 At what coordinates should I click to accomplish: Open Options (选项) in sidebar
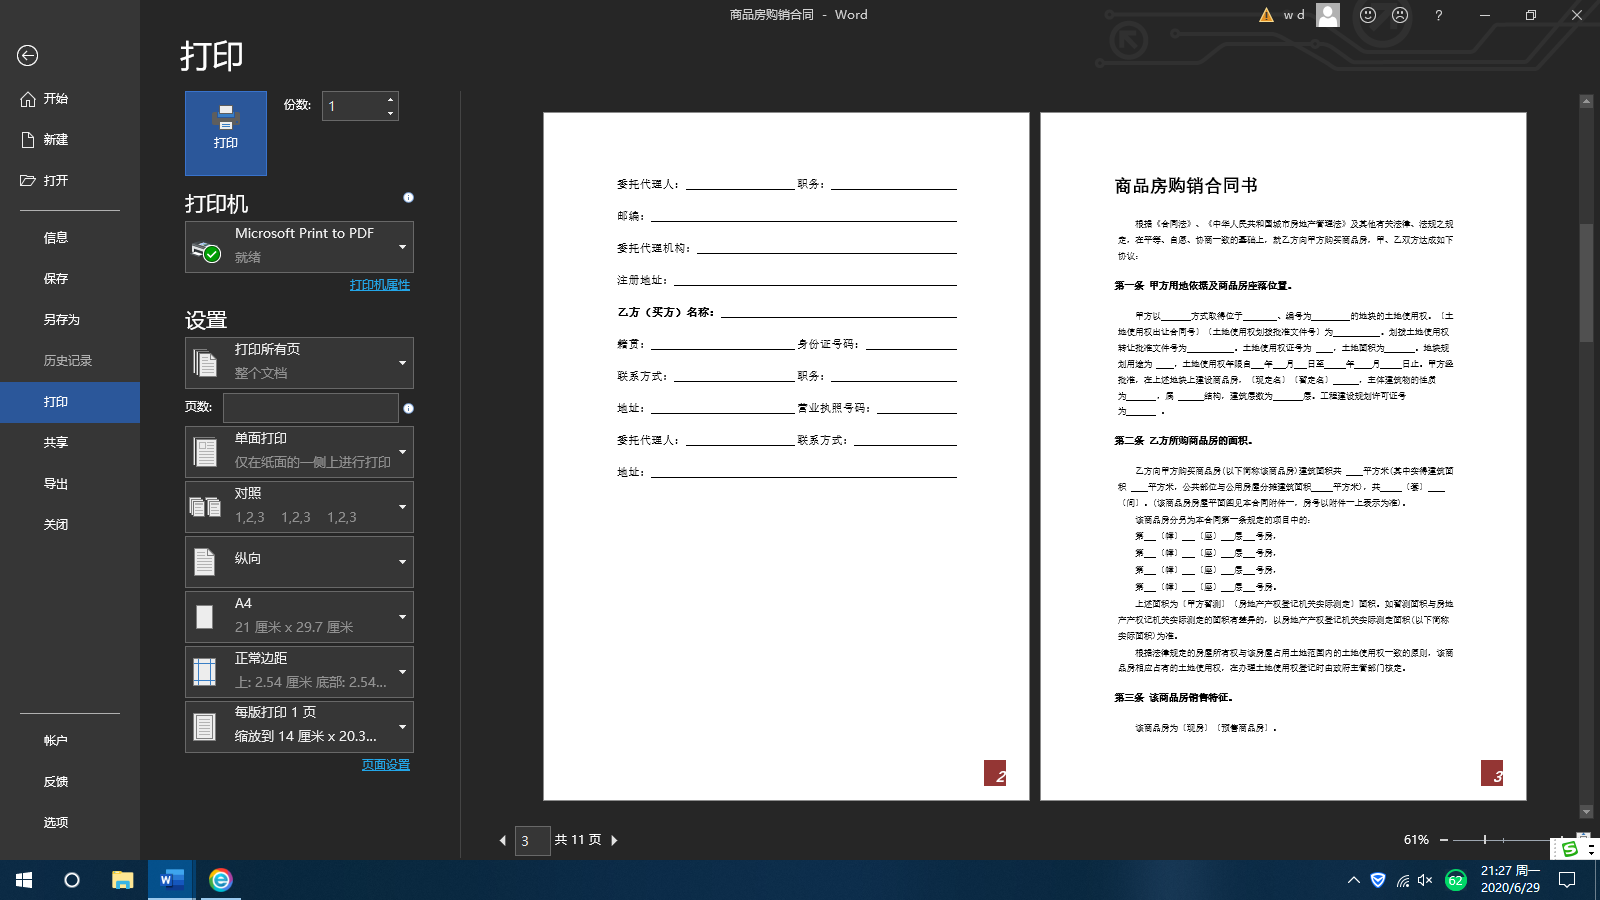(x=70, y=823)
